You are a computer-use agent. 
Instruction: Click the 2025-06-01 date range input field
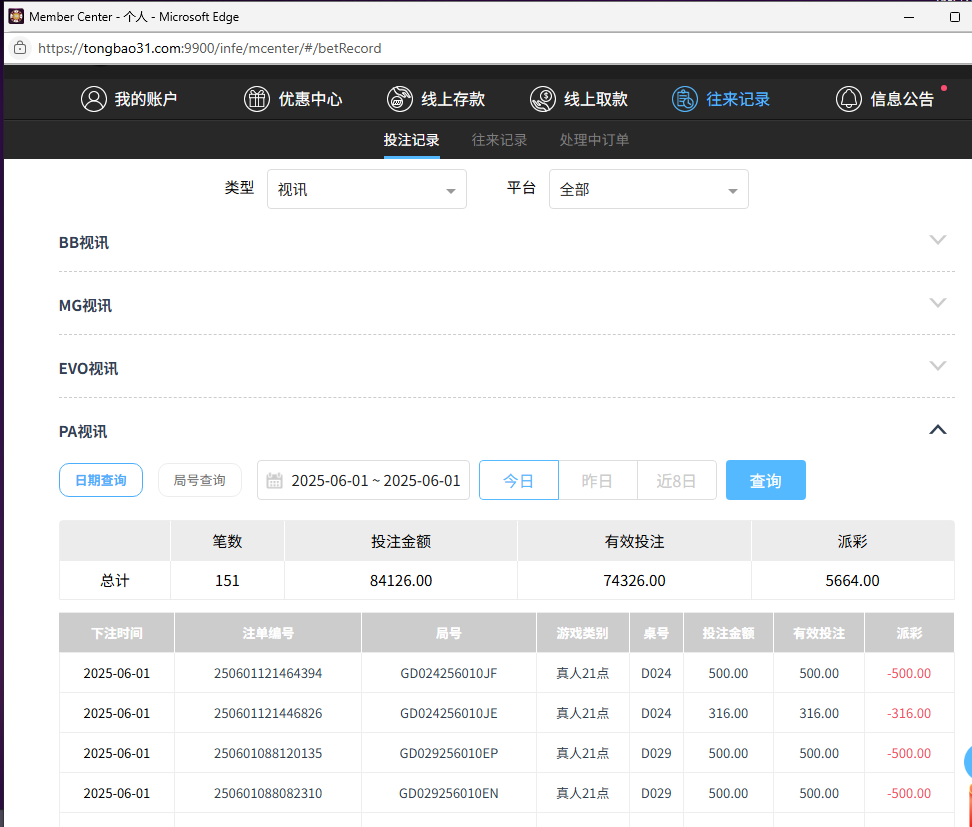pos(375,481)
